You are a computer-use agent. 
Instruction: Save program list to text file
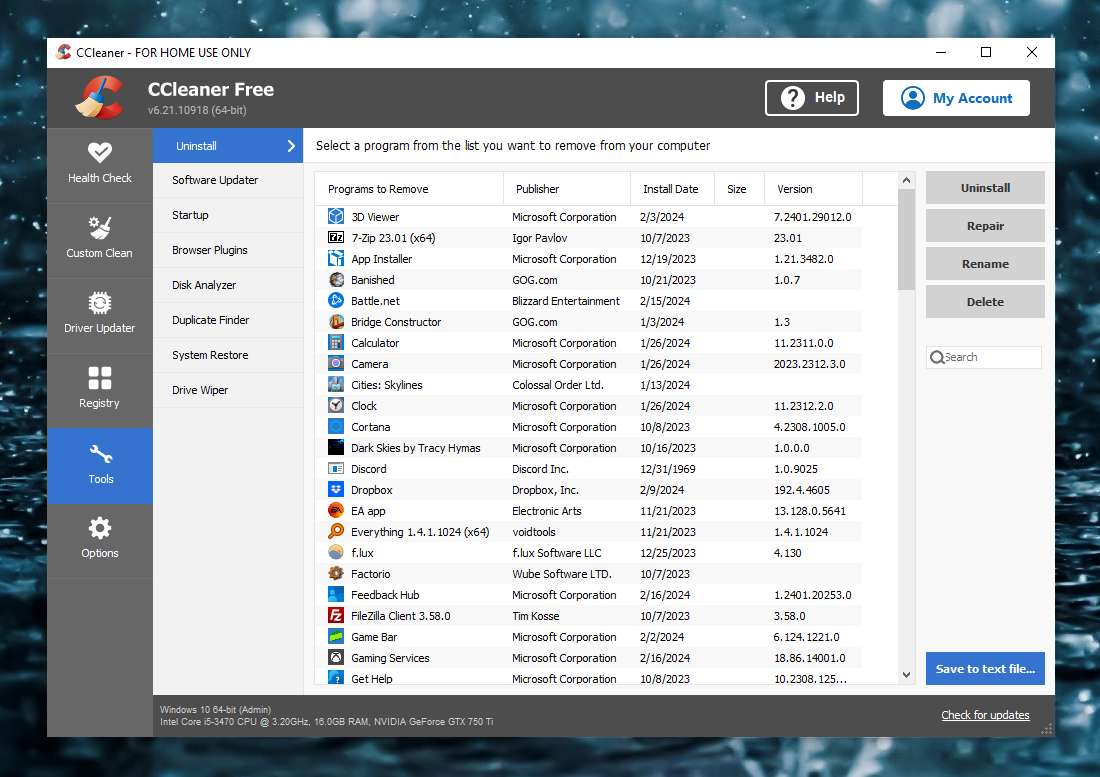click(x=985, y=668)
